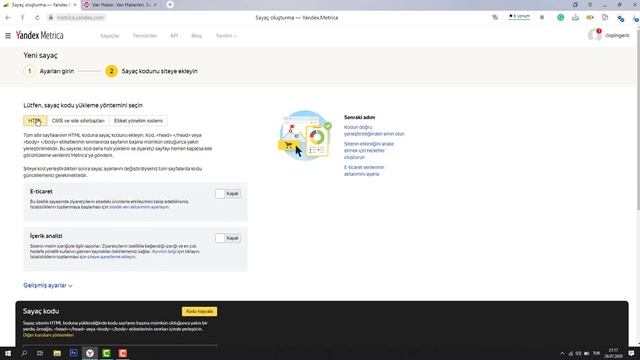
Task: Click the metrica.yandex.com address field
Action: tap(80, 18)
